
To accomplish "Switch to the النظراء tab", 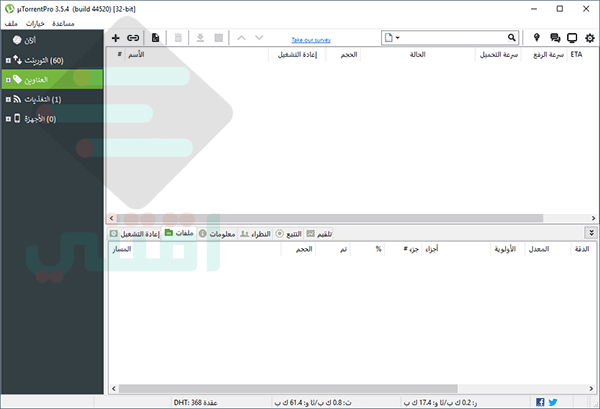I will click(255, 234).
